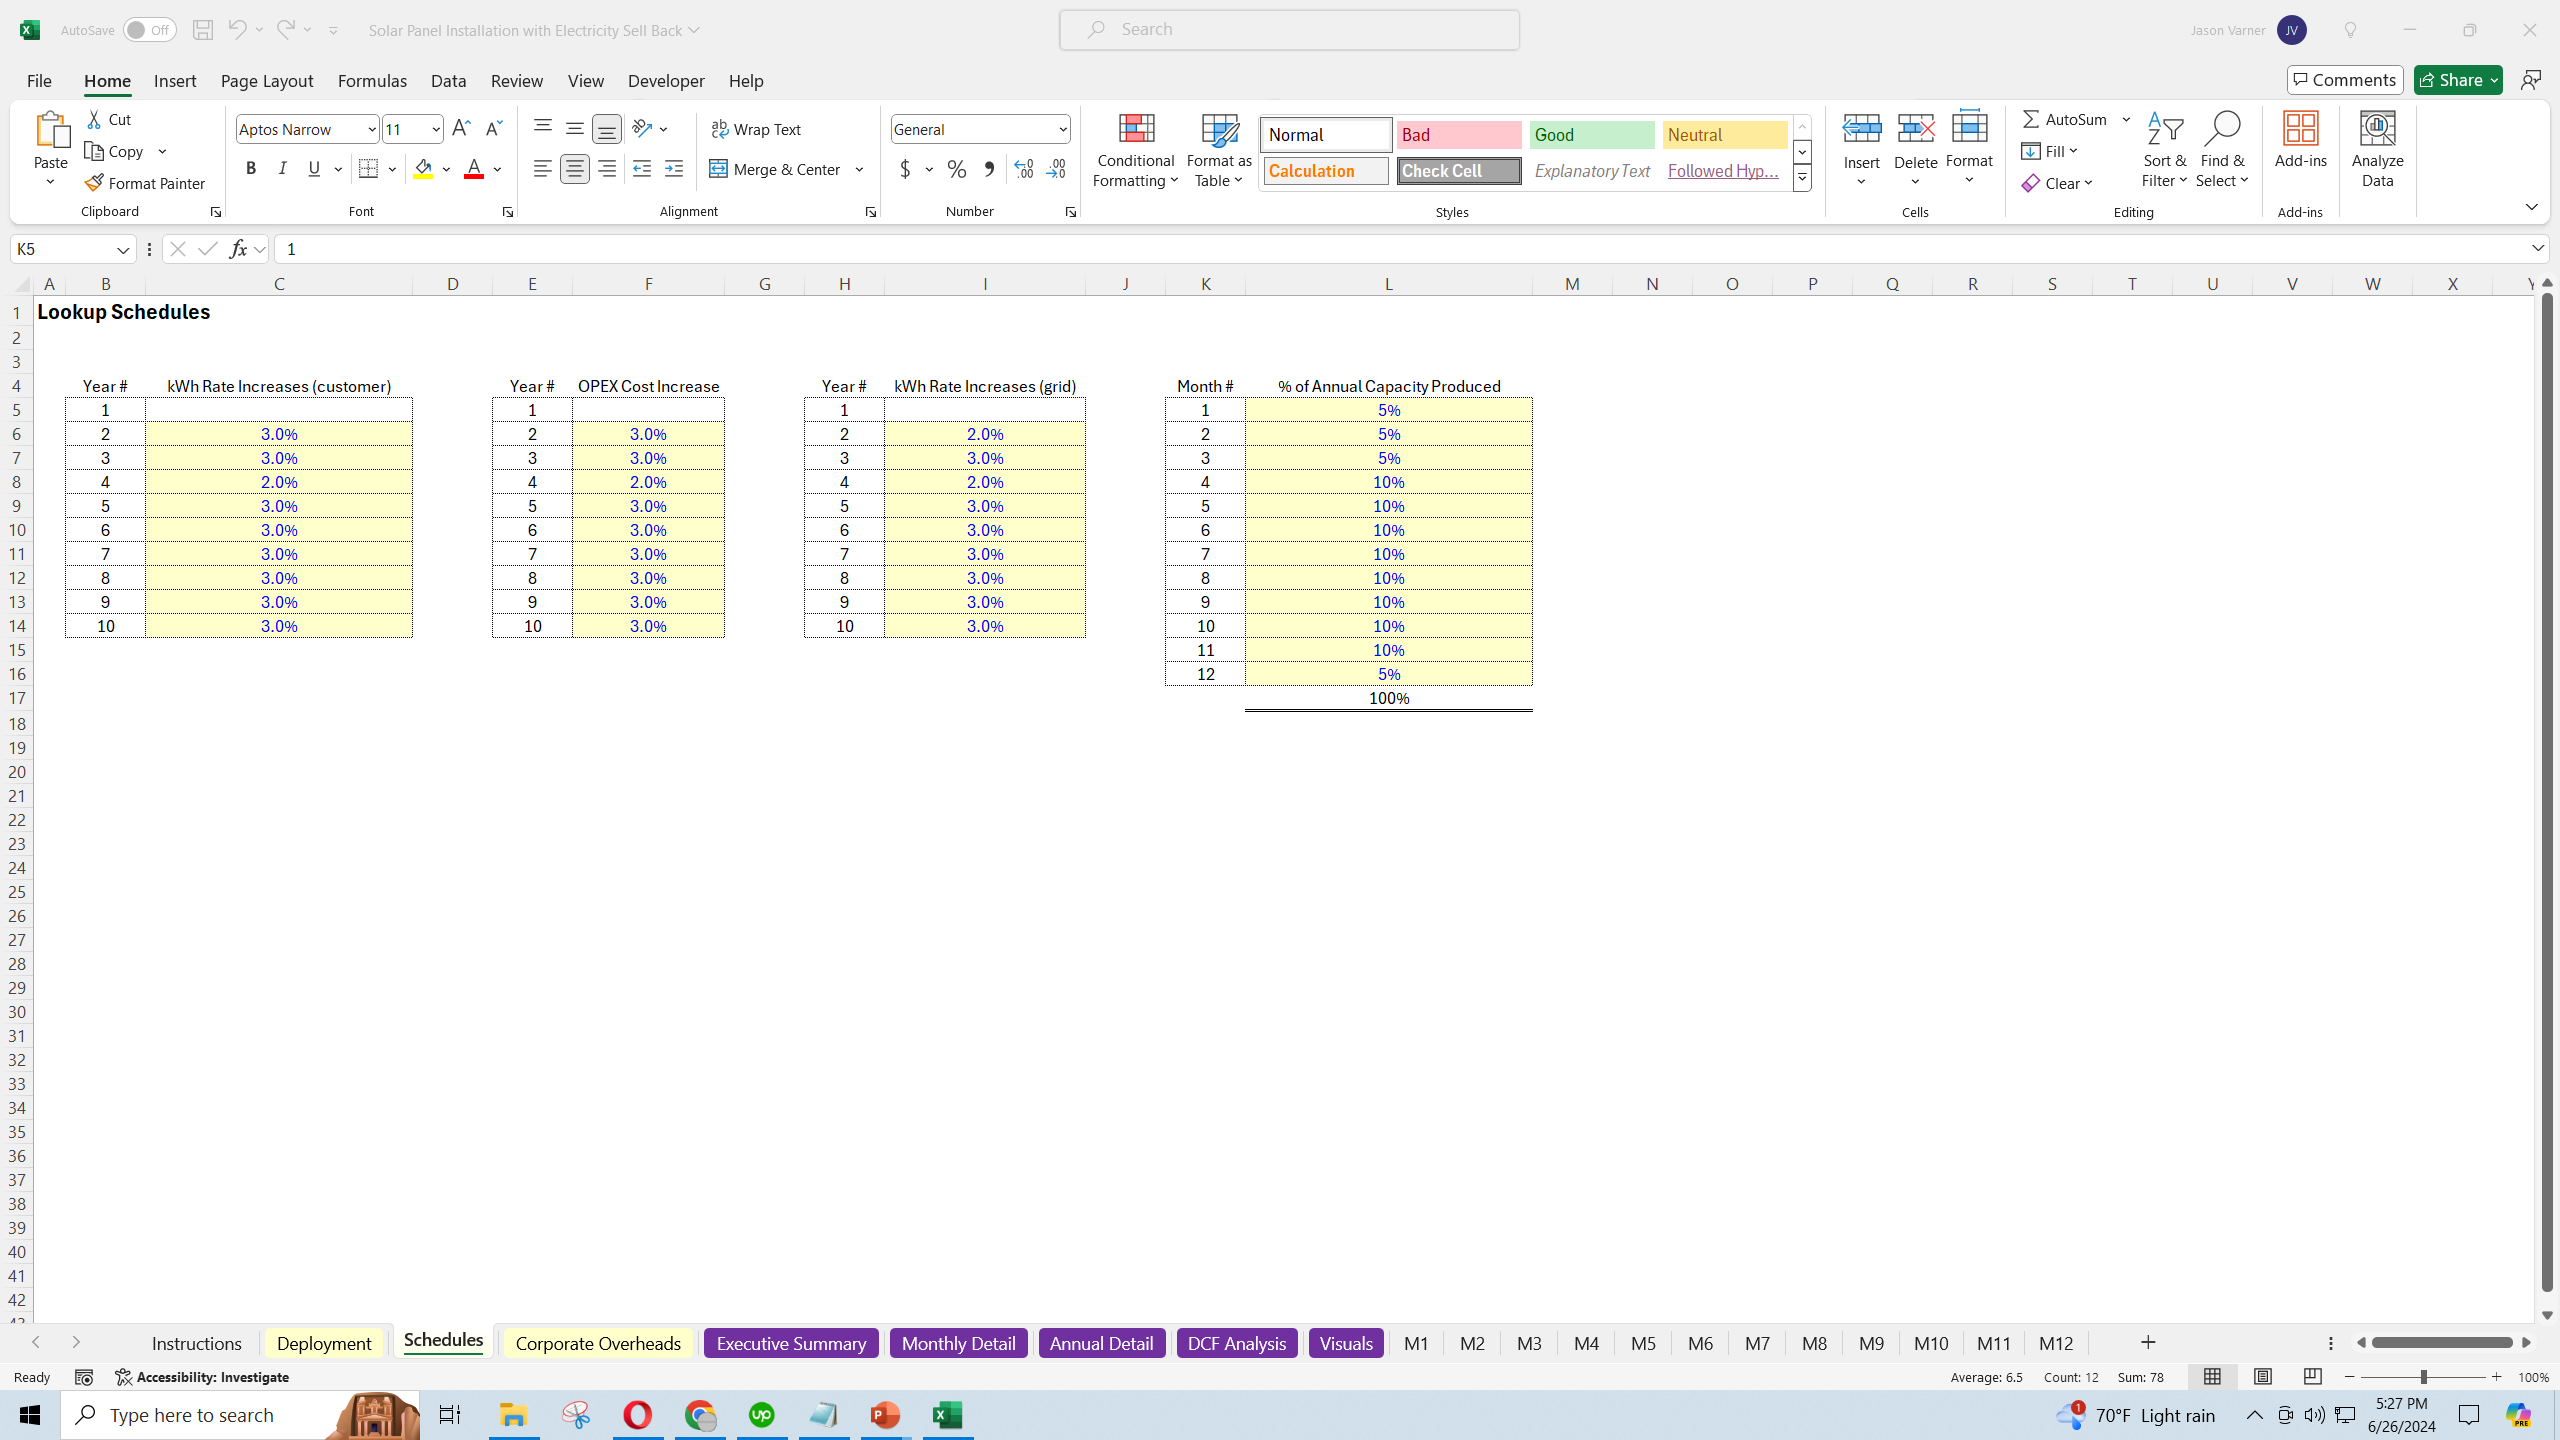
Task: Toggle AutoSave switch
Action: click(150, 30)
